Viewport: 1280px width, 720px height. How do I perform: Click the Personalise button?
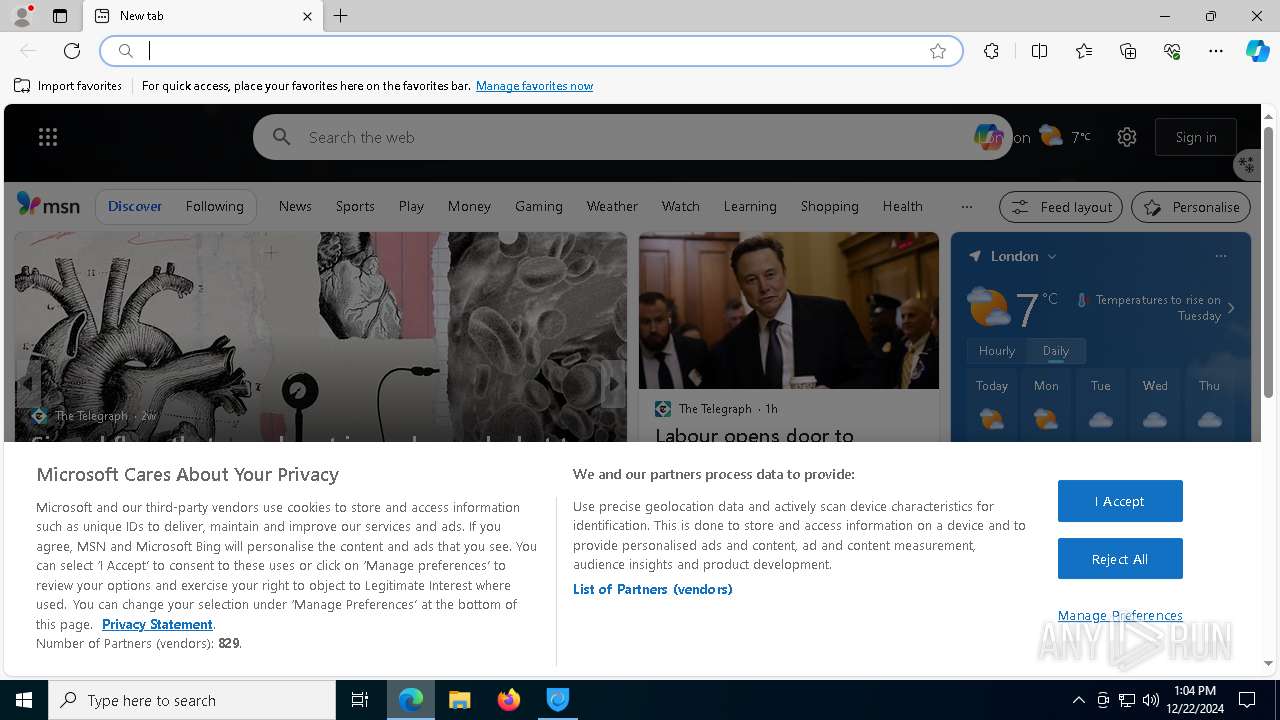[x=1191, y=207]
